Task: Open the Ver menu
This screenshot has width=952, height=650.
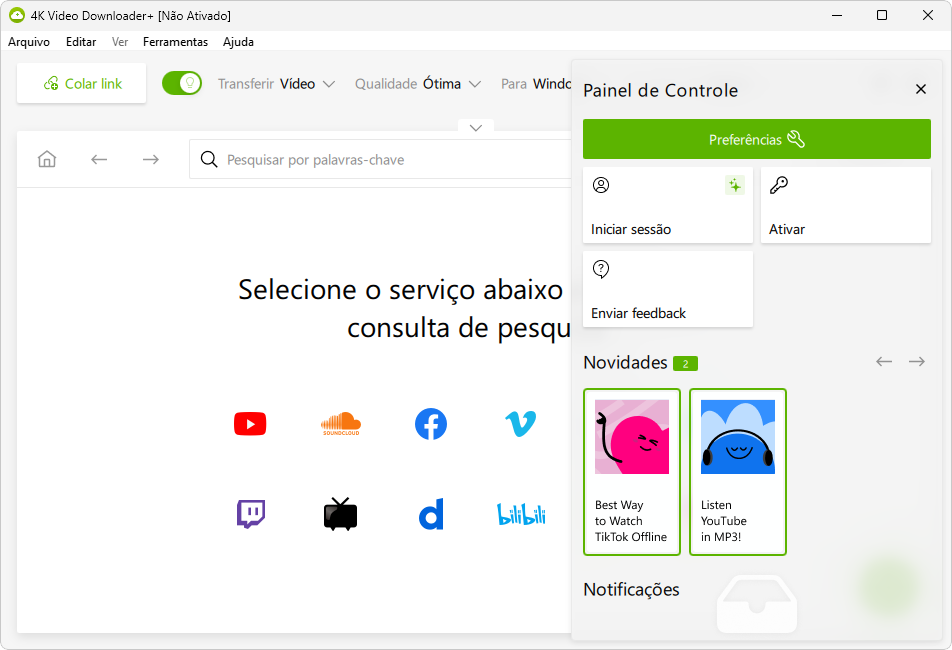Action: 120,42
